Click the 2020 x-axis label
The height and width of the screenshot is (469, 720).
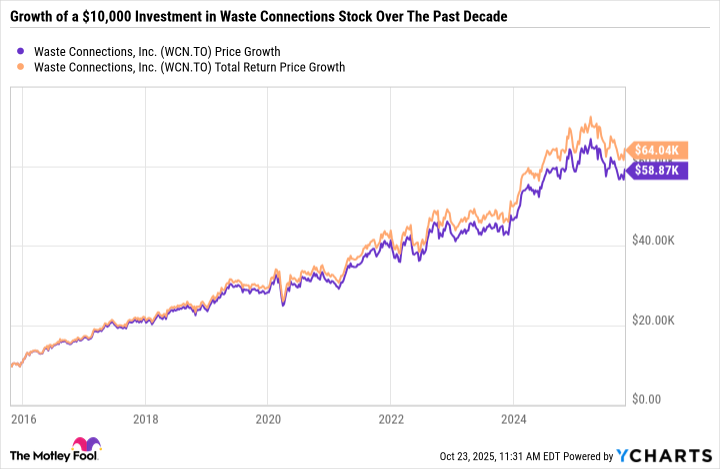point(268,417)
